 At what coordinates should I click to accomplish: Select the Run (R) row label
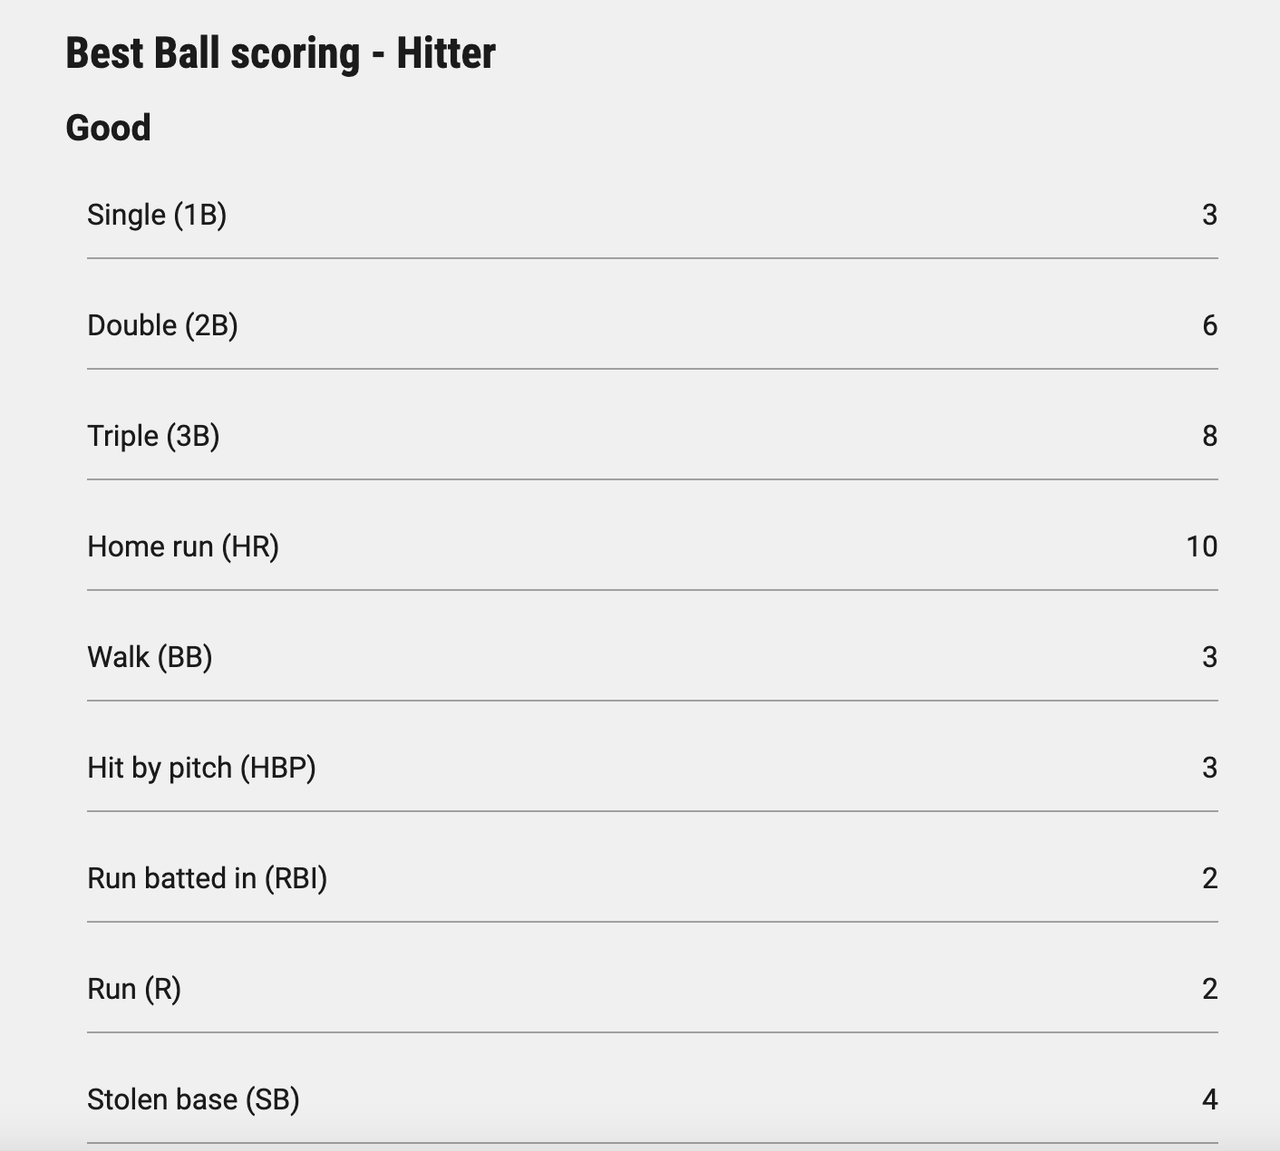coord(134,989)
